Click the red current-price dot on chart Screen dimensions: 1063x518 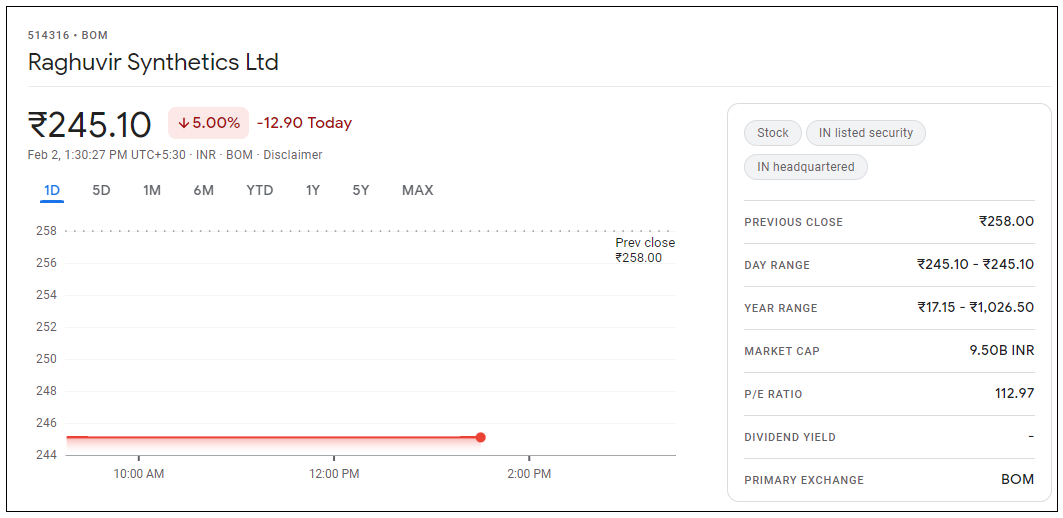(x=481, y=437)
